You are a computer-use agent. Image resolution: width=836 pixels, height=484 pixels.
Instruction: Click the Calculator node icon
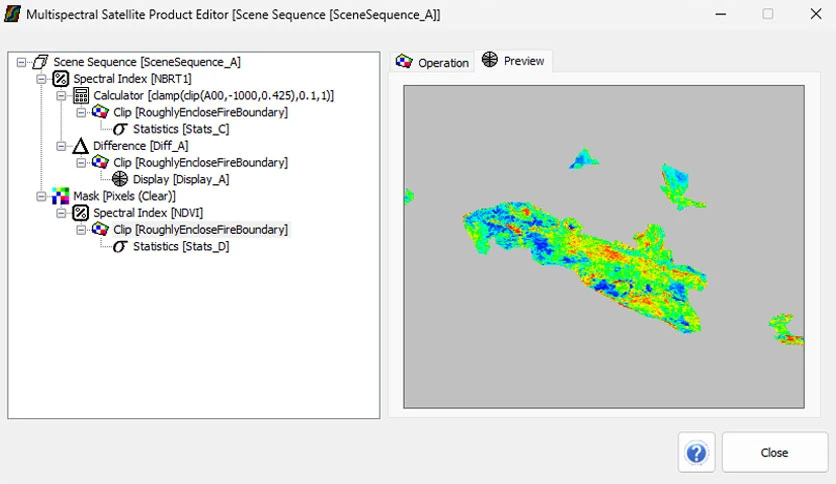(81, 95)
